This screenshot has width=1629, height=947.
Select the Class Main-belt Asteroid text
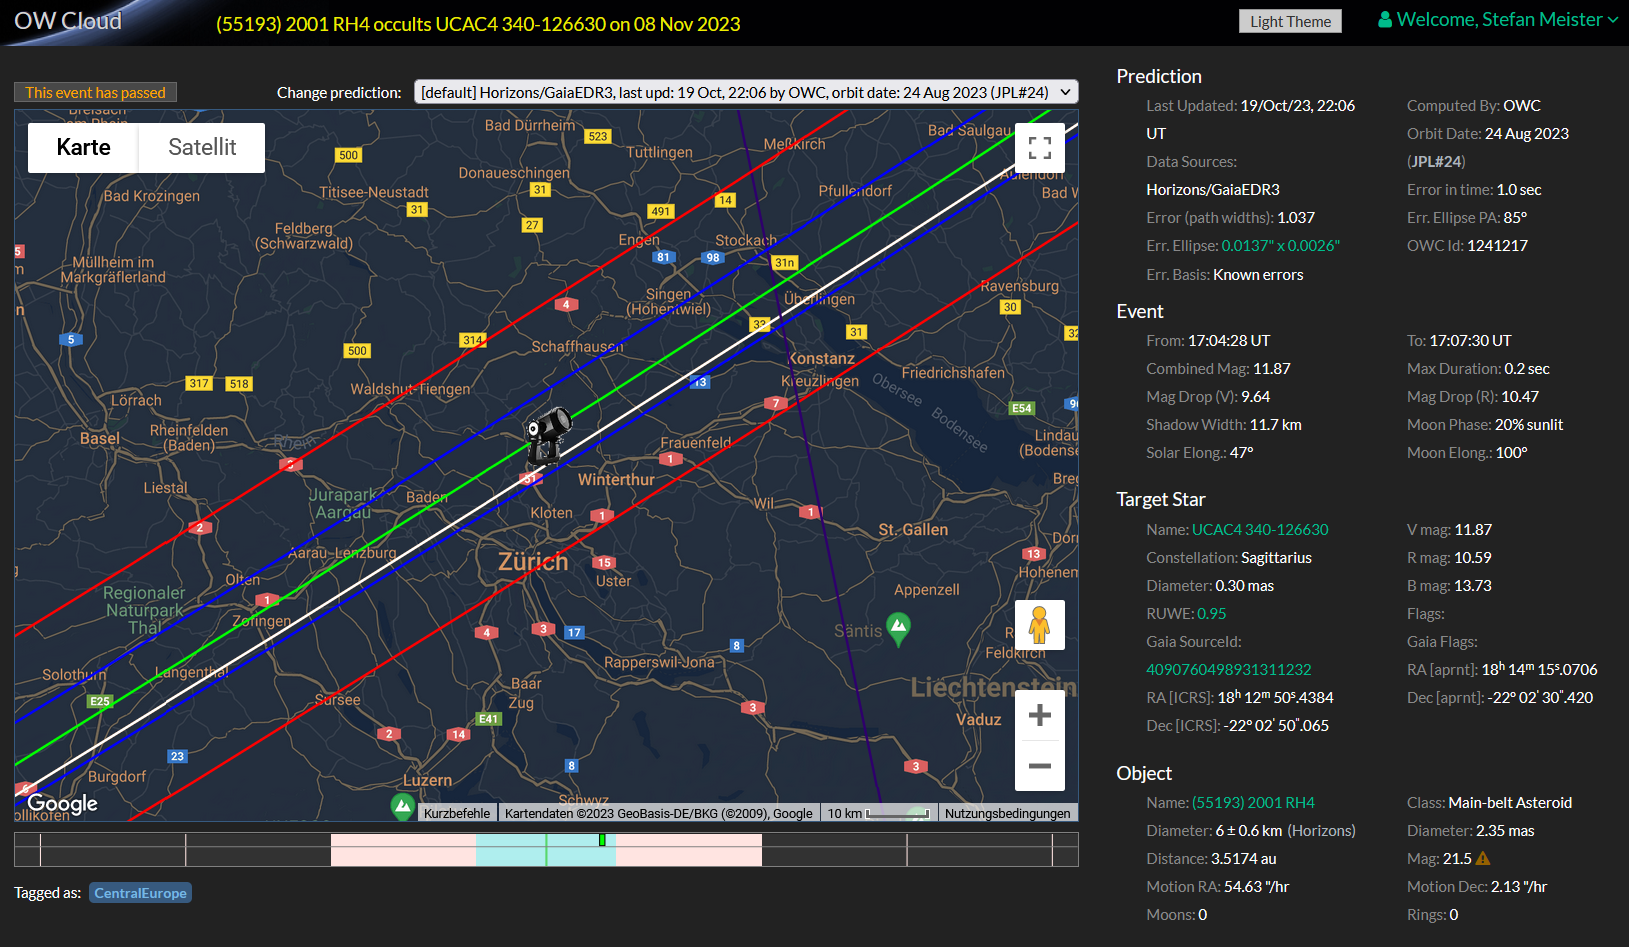pos(1510,803)
